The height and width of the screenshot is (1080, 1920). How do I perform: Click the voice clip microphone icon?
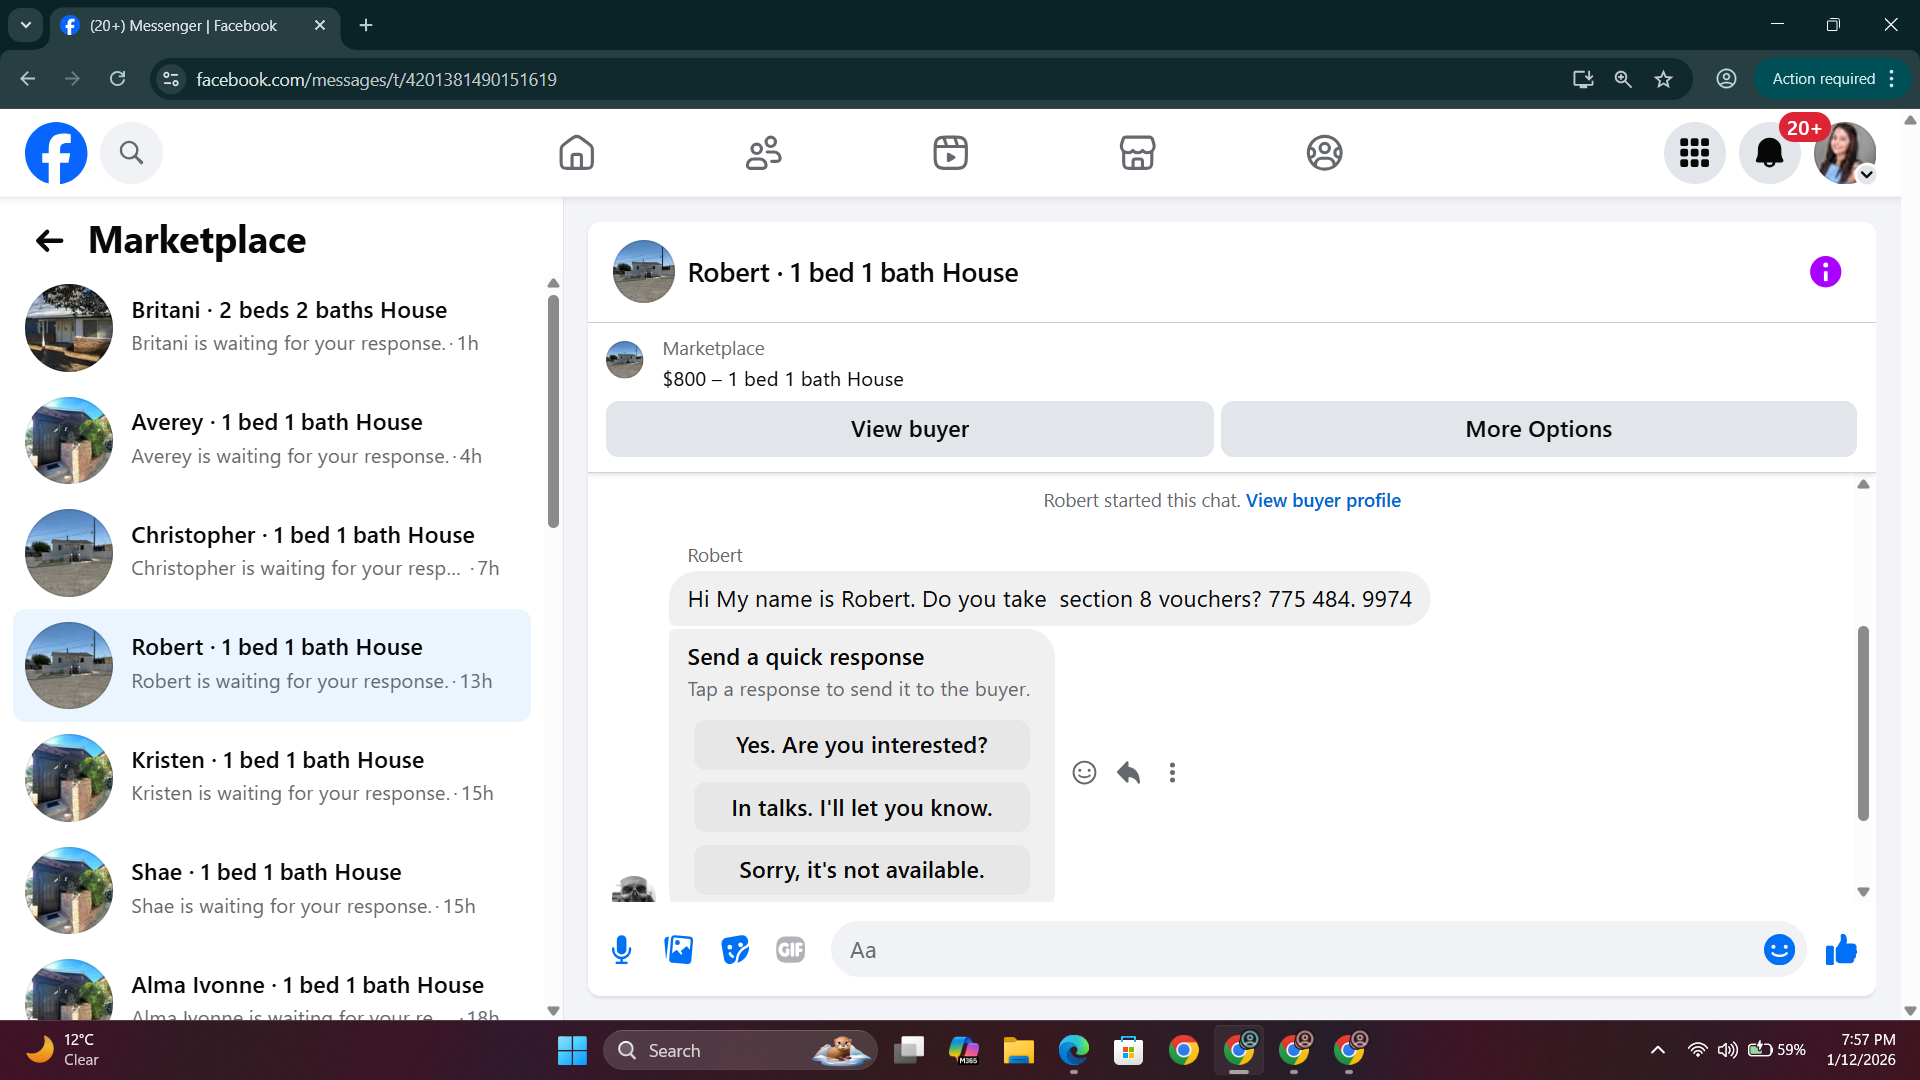tap(621, 950)
